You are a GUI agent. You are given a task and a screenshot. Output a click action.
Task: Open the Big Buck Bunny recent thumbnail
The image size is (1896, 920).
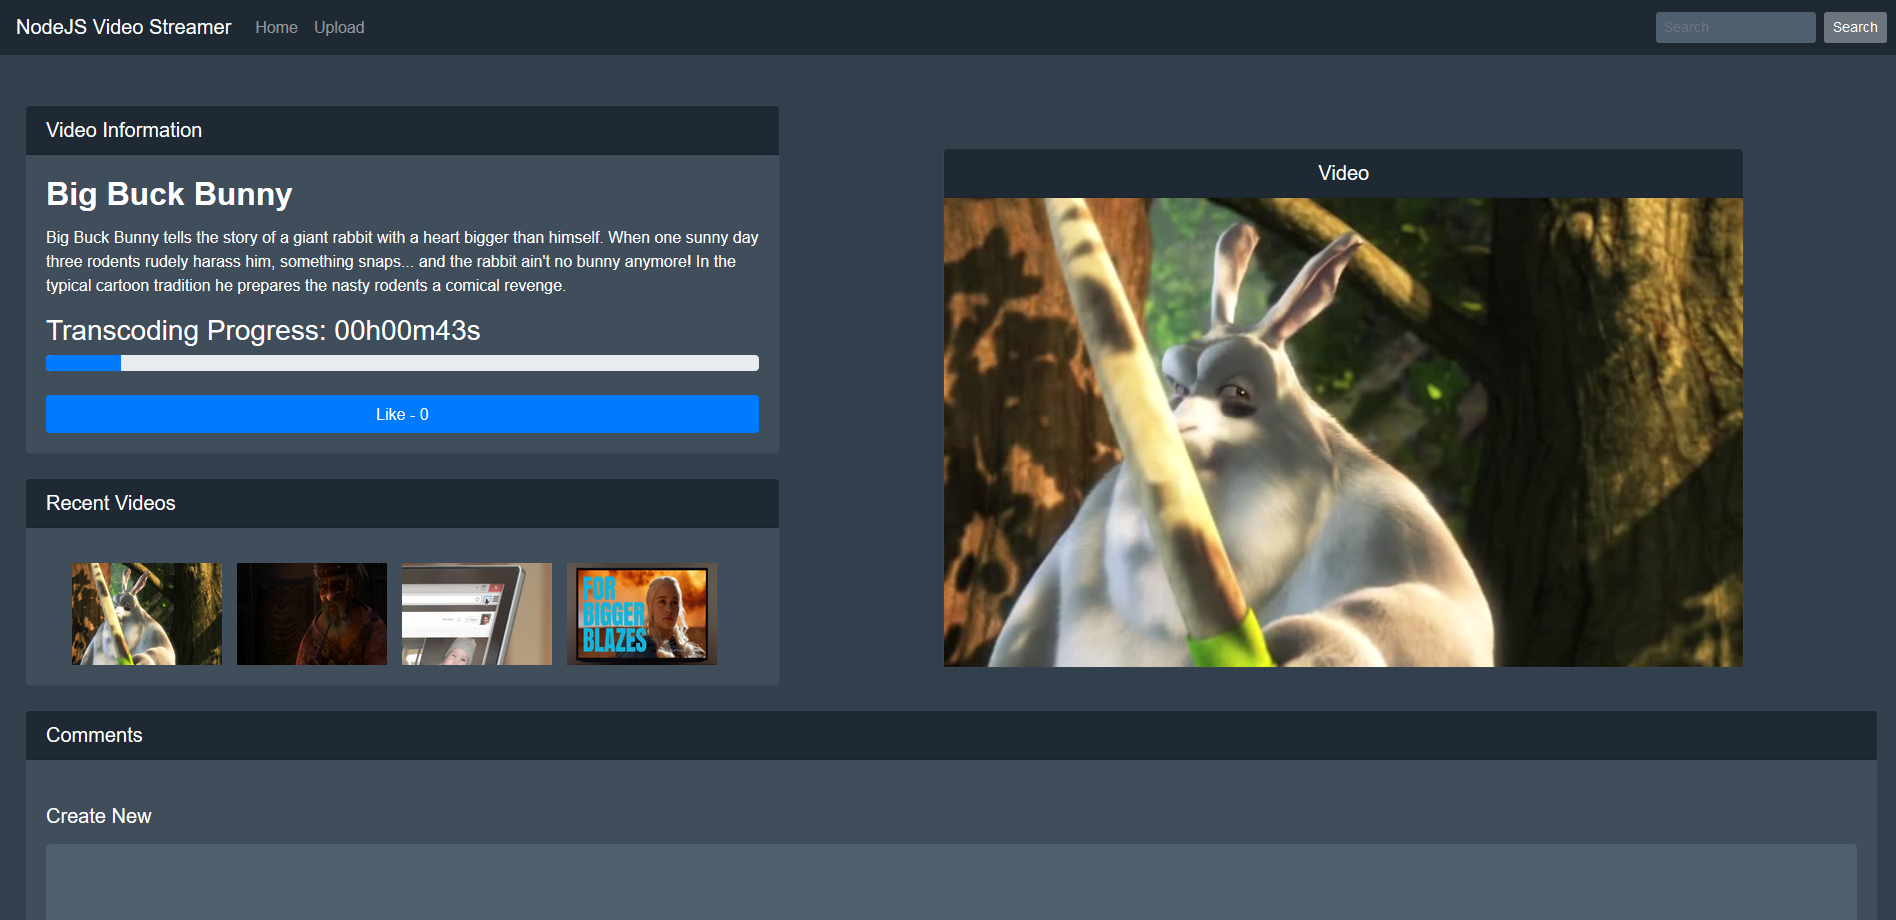(147, 614)
